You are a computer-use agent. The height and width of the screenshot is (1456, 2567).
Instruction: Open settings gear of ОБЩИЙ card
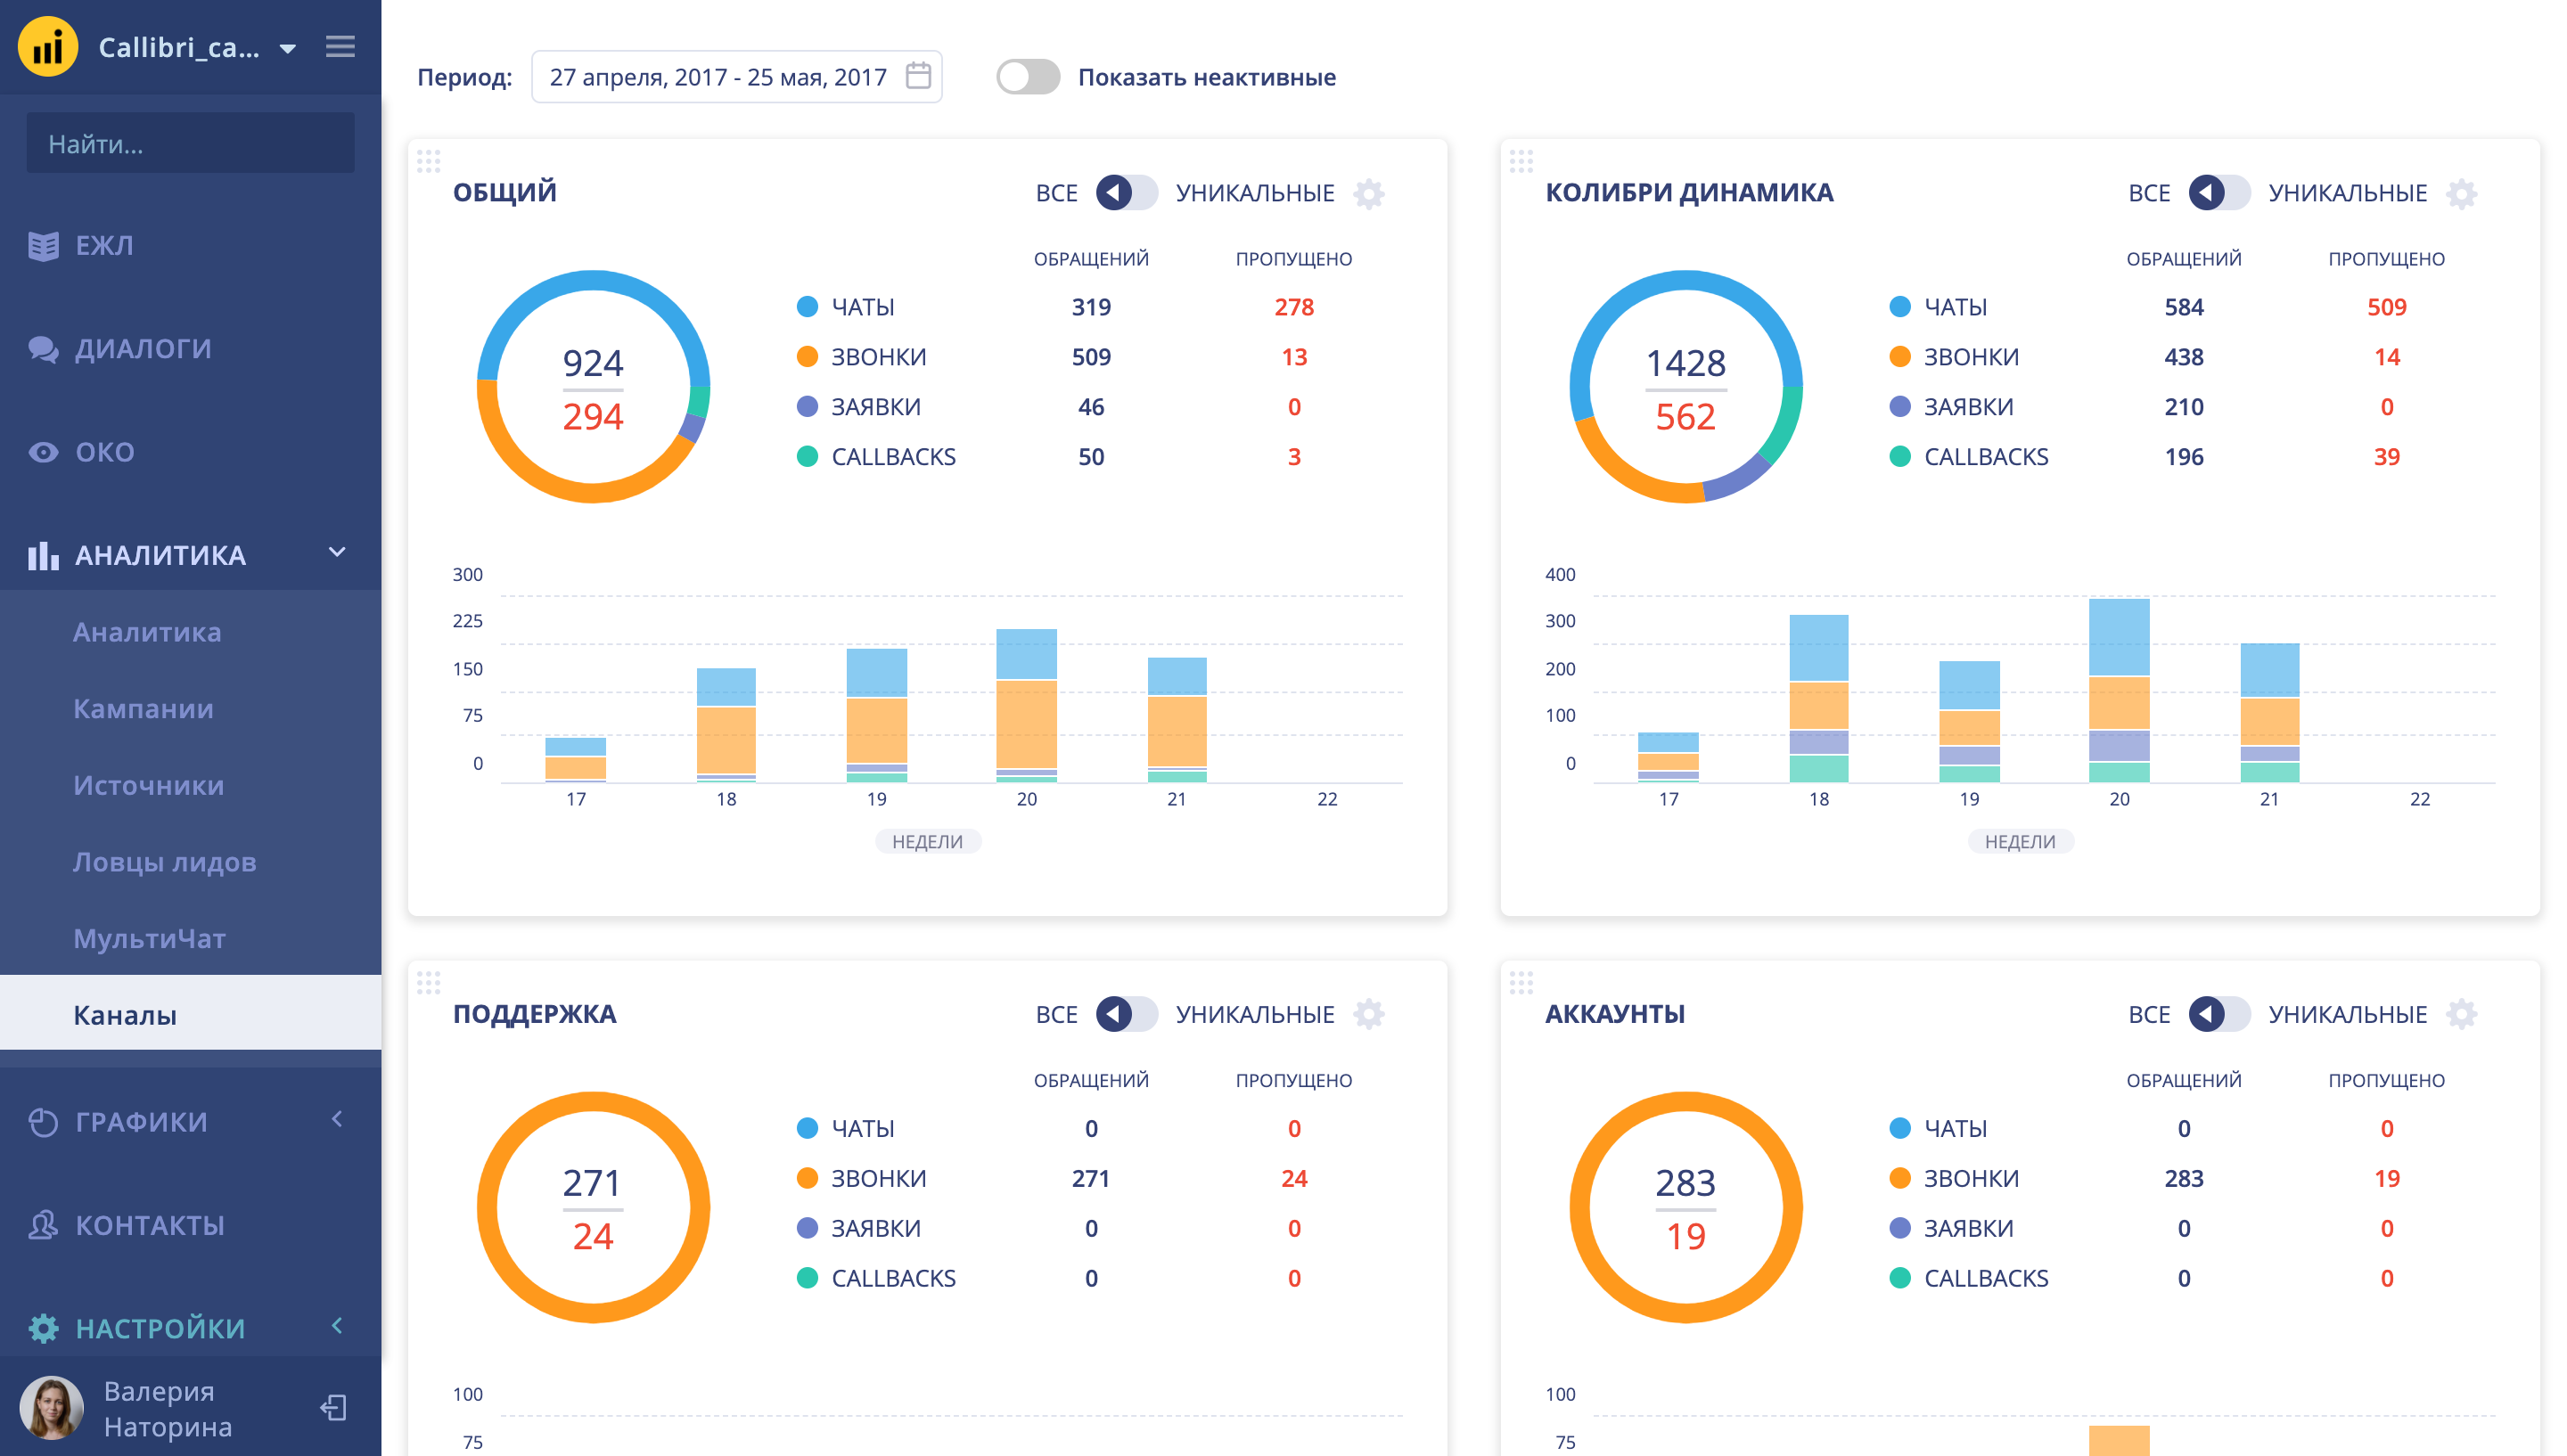pos(1368,193)
